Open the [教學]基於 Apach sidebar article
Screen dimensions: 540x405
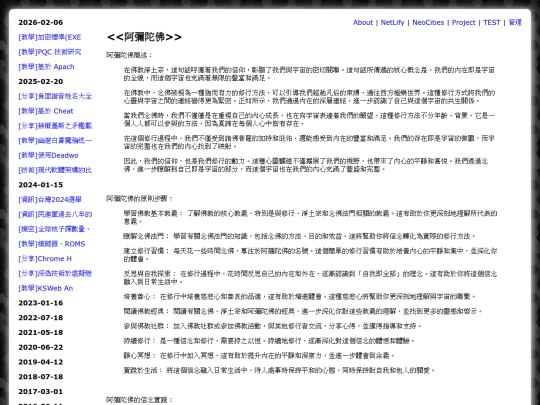46,67
